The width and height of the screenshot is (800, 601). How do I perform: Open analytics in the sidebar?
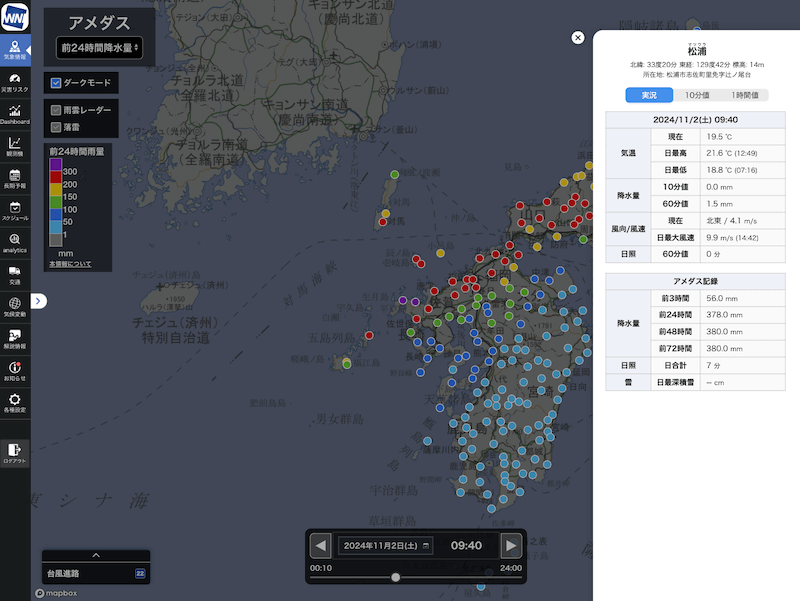tap(15, 243)
